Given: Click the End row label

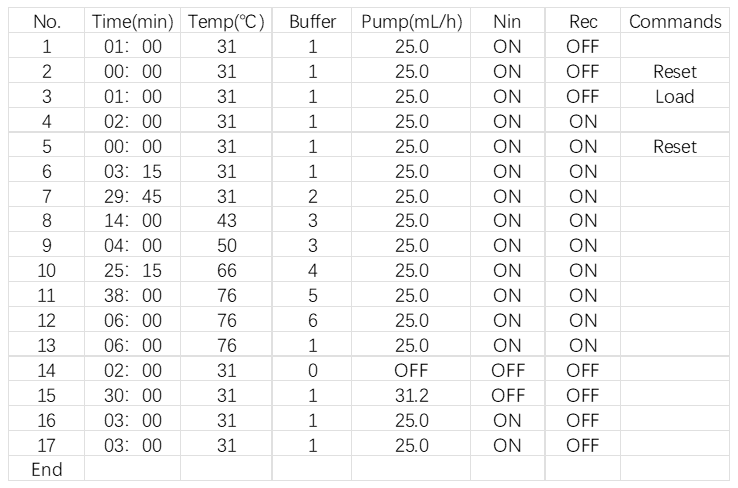Looking at the screenshot, I should tap(47, 469).
